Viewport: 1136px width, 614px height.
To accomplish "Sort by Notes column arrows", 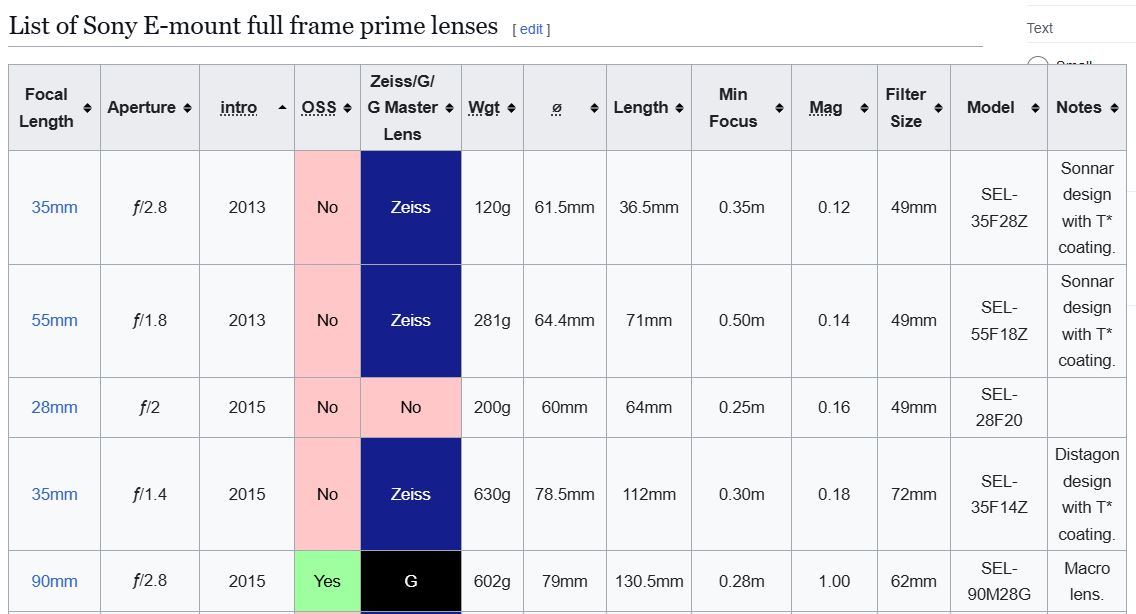I will point(1114,108).
